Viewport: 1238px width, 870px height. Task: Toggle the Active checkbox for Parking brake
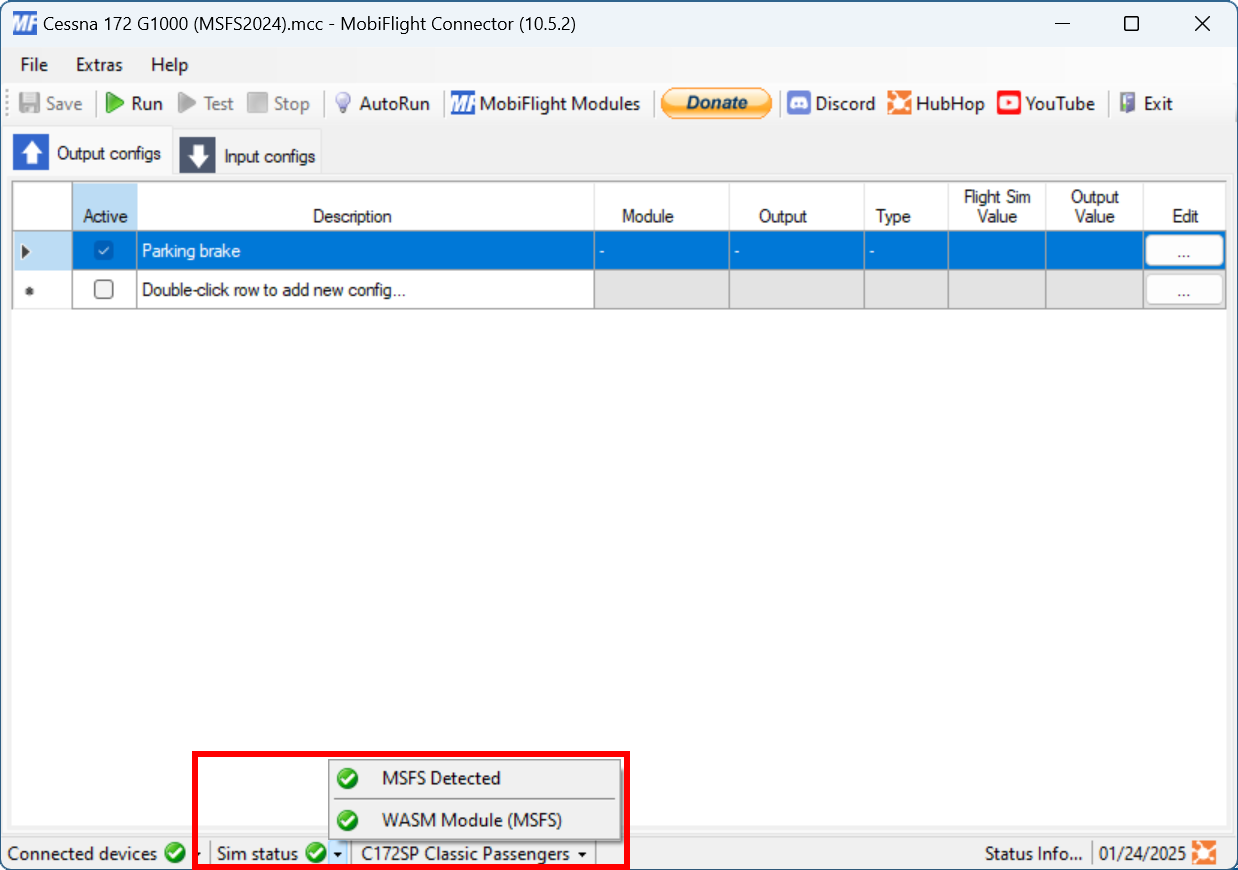click(104, 250)
